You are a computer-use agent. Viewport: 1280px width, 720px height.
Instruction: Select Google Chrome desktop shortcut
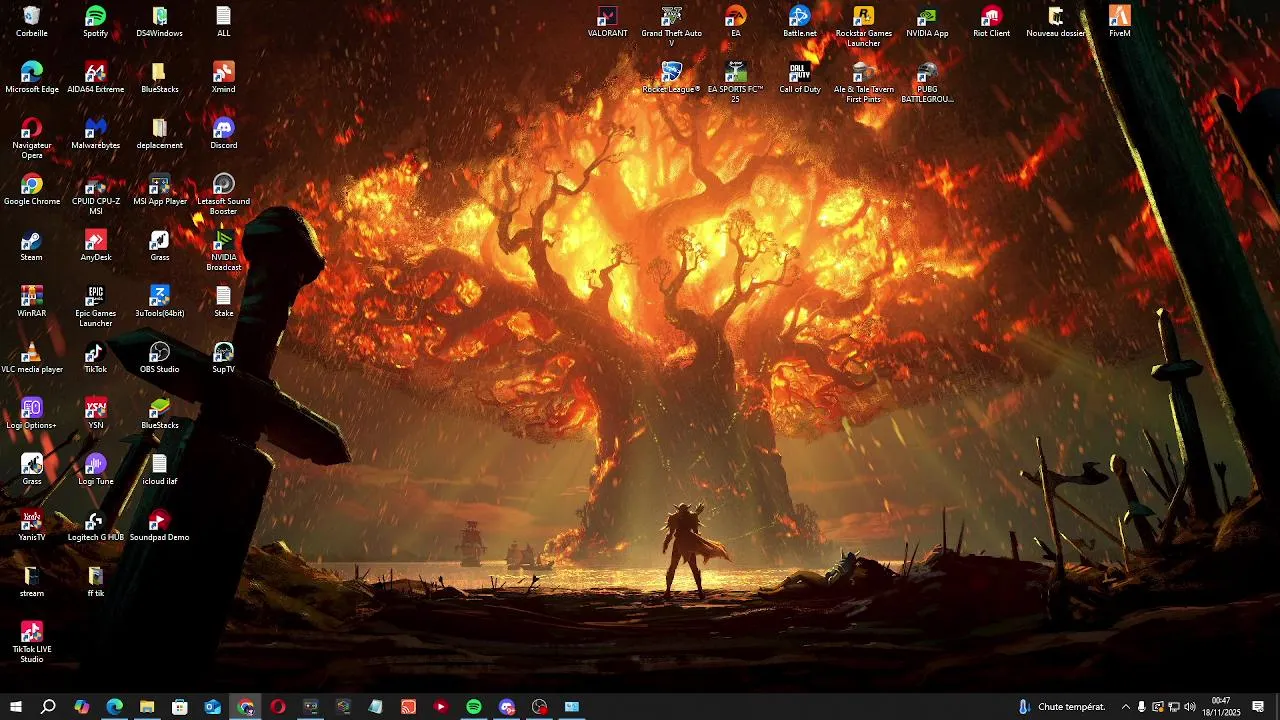tap(32, 190)
